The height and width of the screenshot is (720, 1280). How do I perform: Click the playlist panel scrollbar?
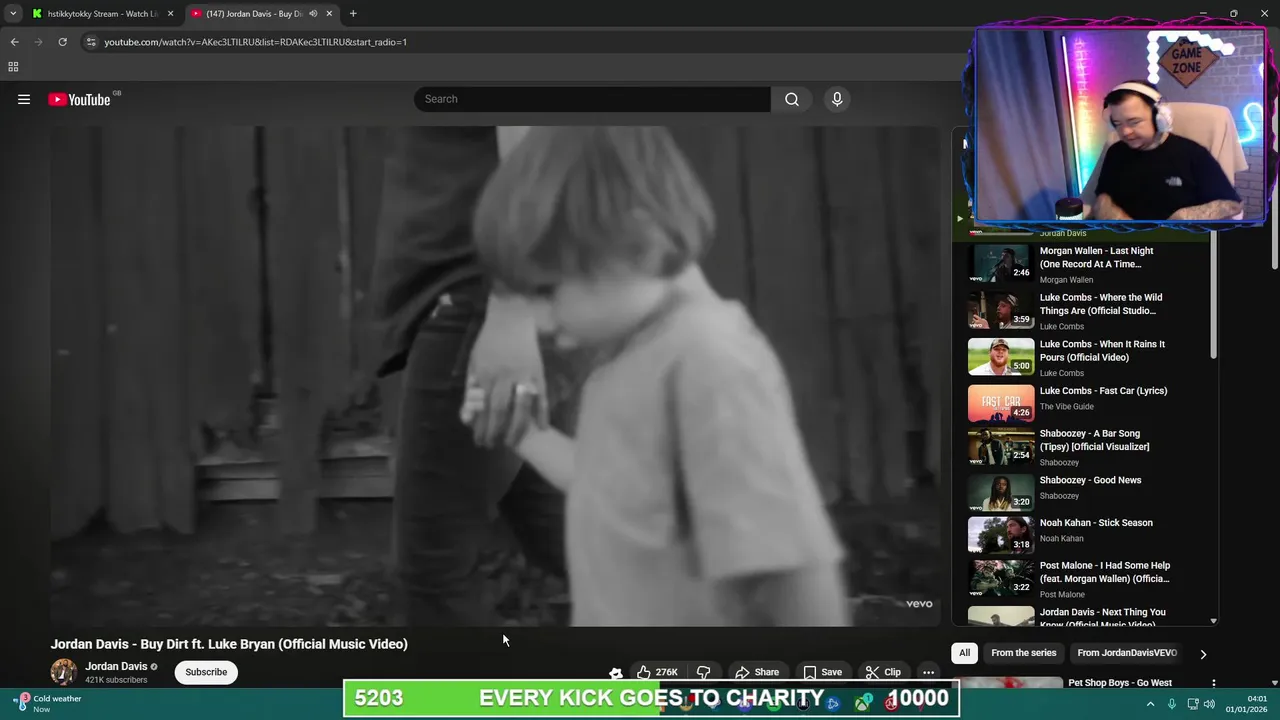pos(1214,295)
